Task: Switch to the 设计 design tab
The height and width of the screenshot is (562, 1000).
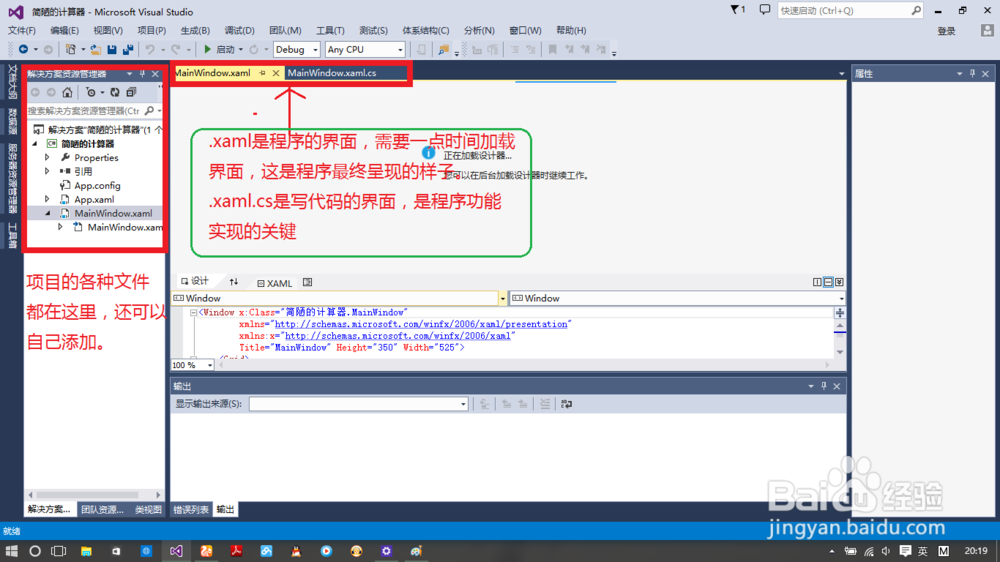Action: point(195,281)
